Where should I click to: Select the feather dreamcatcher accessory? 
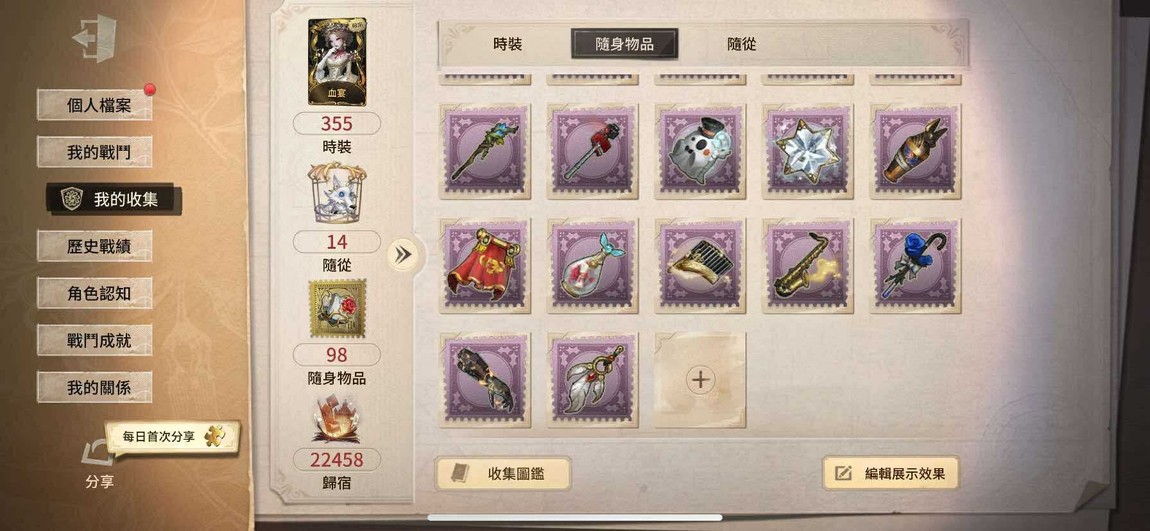pos(593,380)
